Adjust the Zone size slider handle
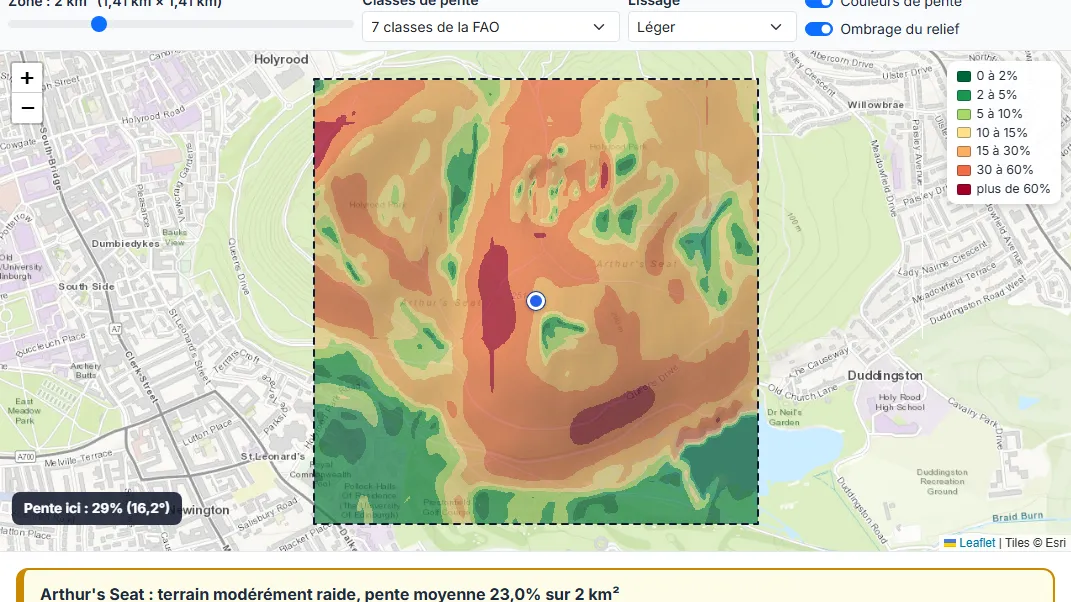Viewport: 1071px width, 602px height. 99,25
